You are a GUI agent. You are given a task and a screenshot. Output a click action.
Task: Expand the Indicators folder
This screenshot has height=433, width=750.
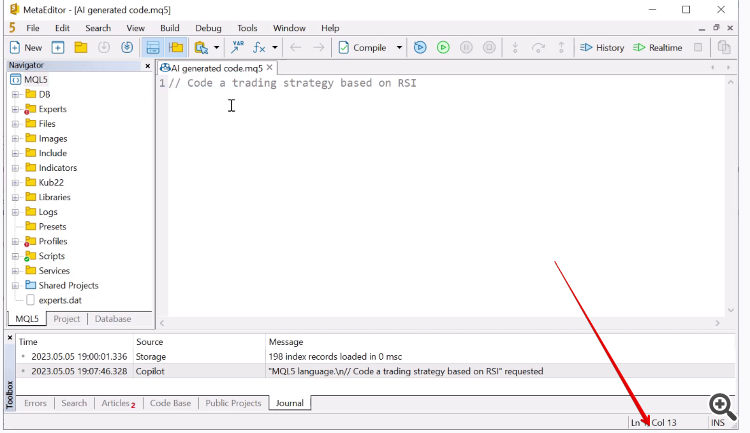click(15, 168)
